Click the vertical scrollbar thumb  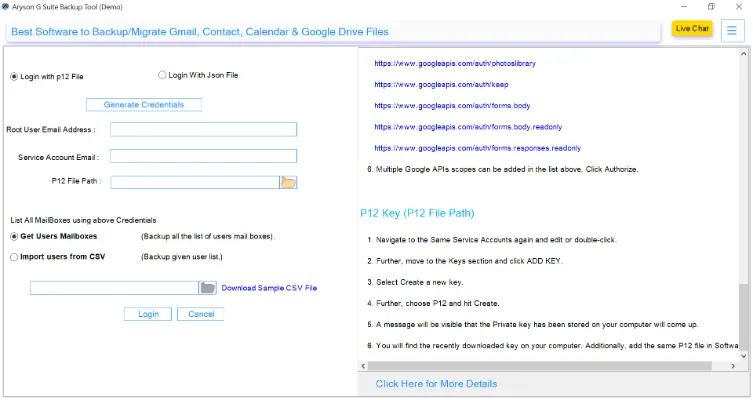pyautogui.click(x=744, y=317)
